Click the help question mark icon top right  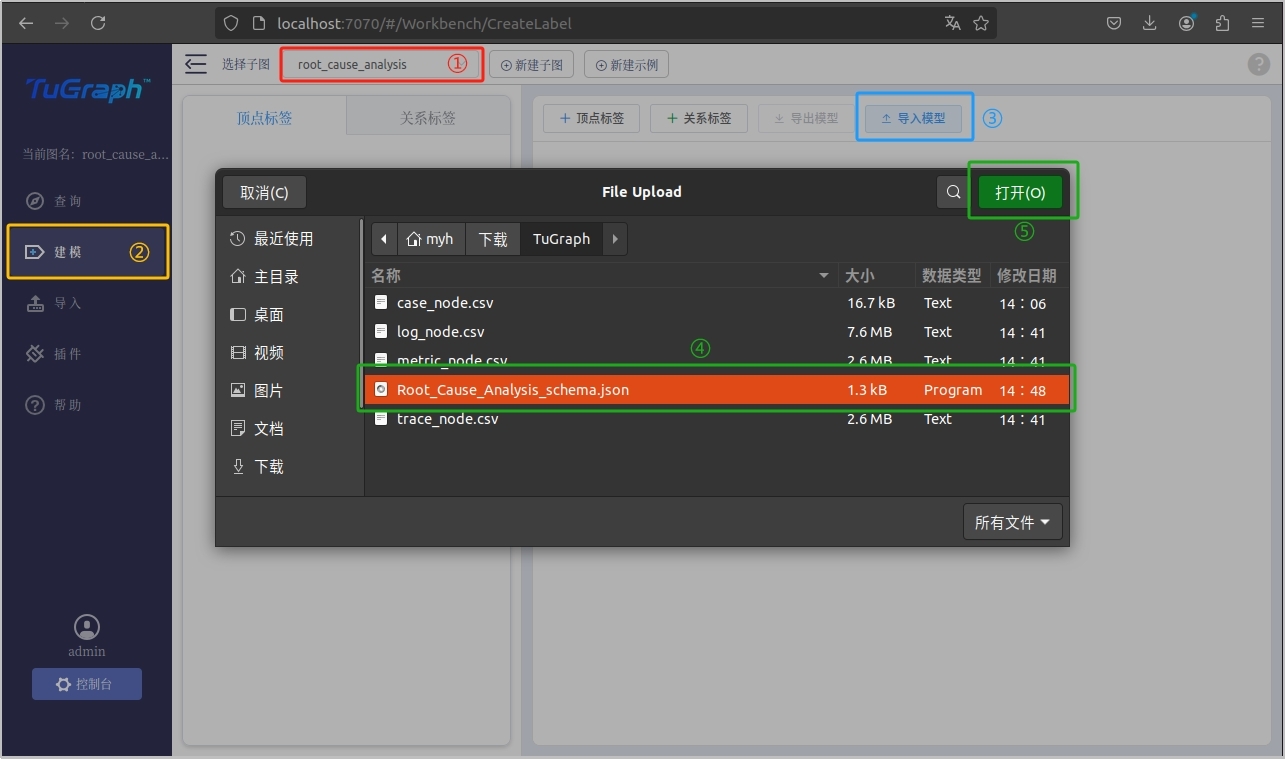1258,65
